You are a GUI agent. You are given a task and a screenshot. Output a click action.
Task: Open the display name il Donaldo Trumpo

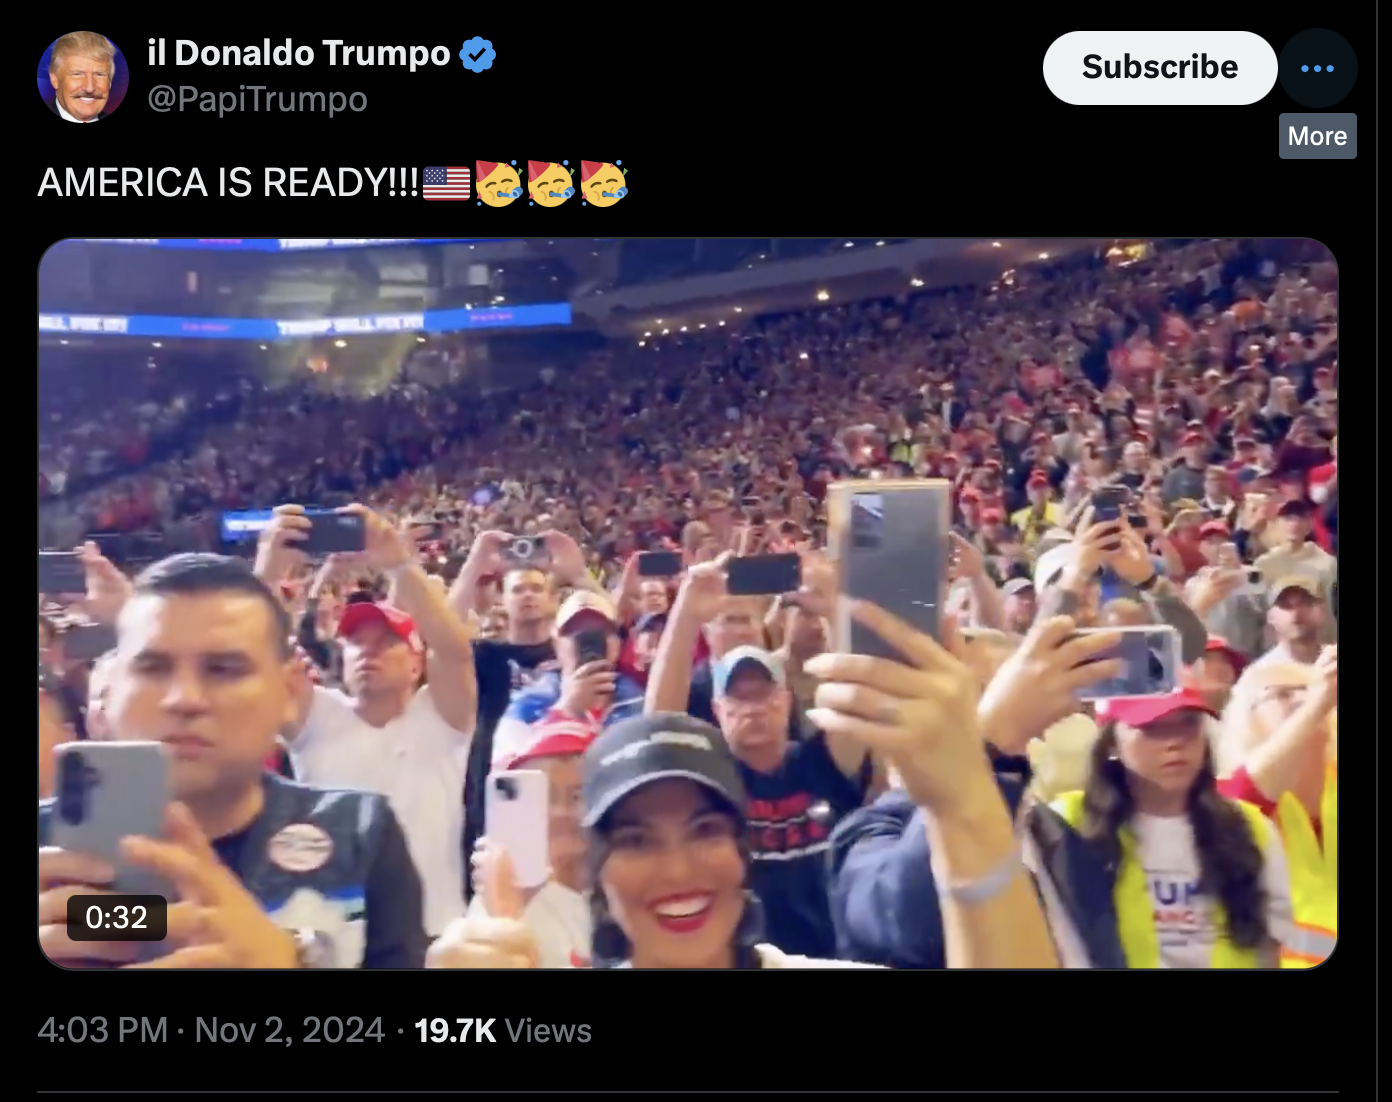click(299, 53)
